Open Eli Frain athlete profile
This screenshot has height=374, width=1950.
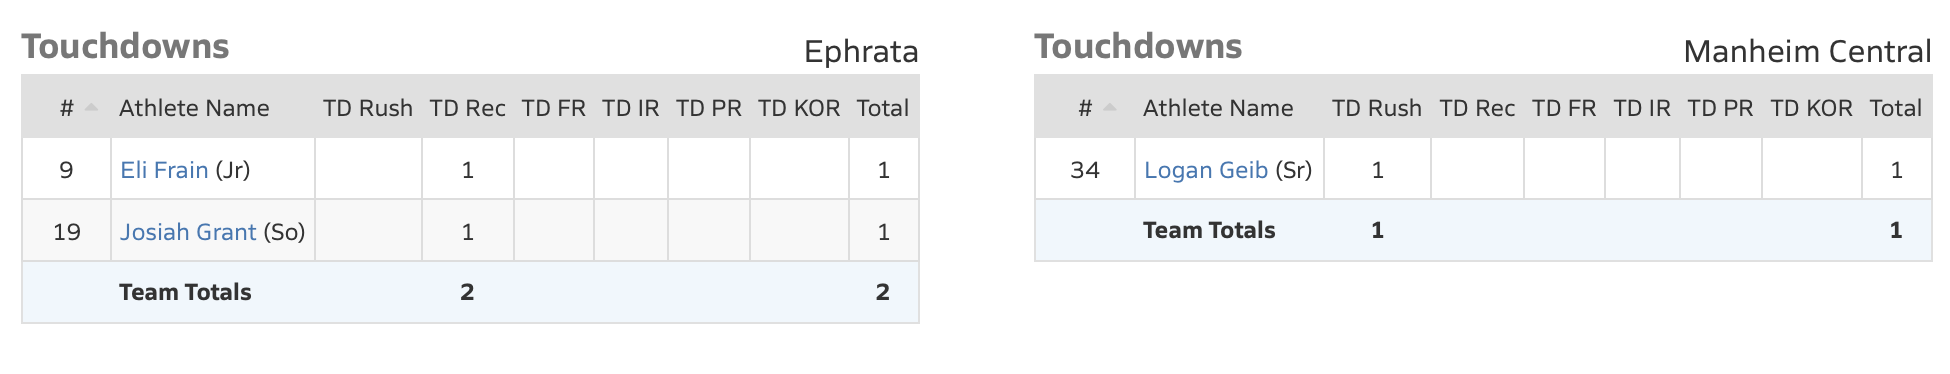(x=164, y=170)
